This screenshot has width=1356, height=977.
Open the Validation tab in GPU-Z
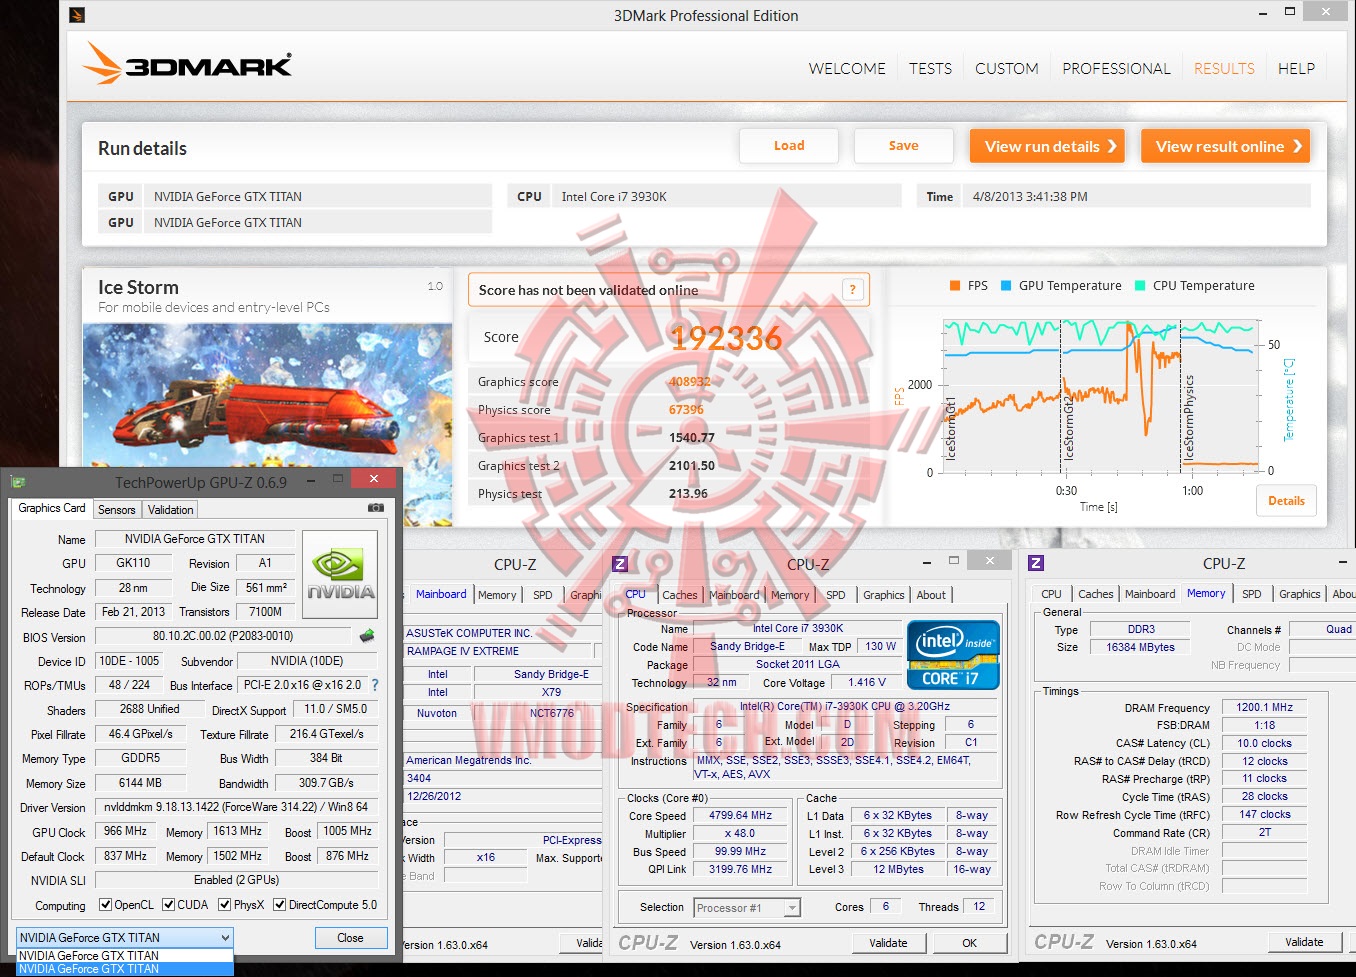click(171, 510)
